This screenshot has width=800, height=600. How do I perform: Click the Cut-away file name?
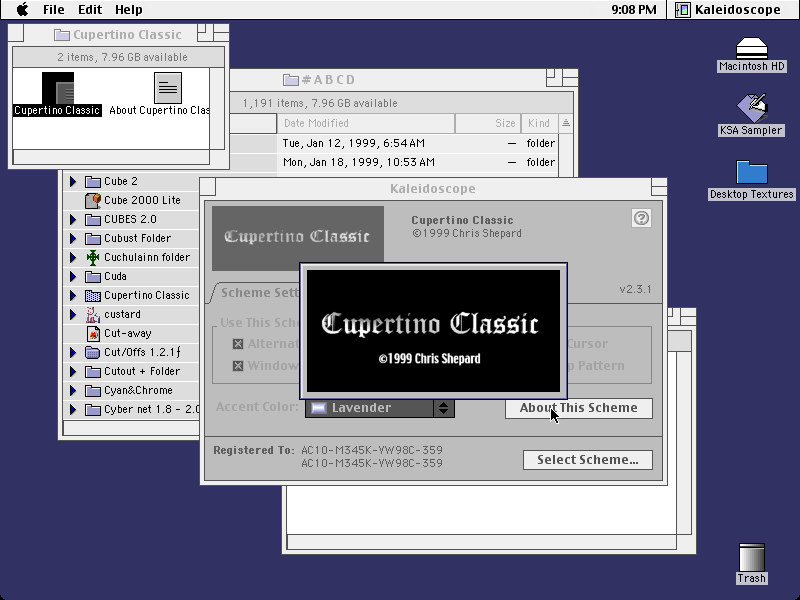pyautogui.click(x=128, y=334)
